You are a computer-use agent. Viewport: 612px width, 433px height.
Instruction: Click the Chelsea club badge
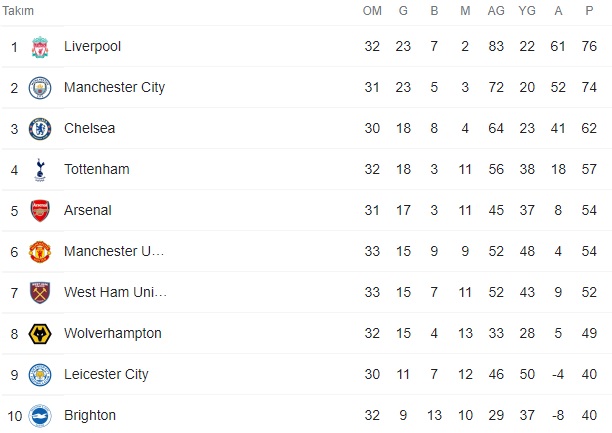(x=39, y=129)
